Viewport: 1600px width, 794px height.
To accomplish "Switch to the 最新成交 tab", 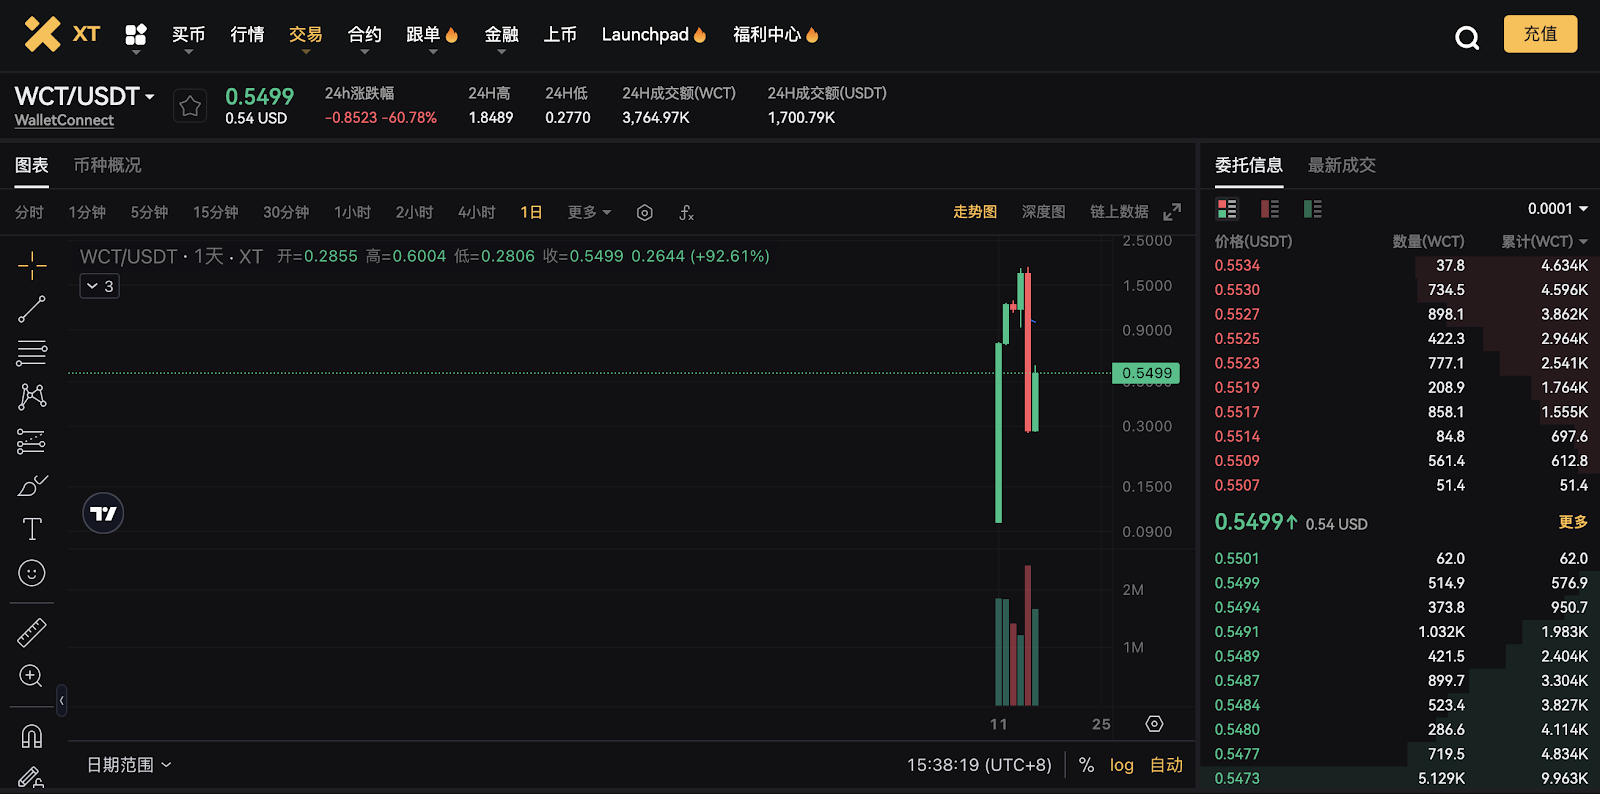I will click(x=1341, y=165).
